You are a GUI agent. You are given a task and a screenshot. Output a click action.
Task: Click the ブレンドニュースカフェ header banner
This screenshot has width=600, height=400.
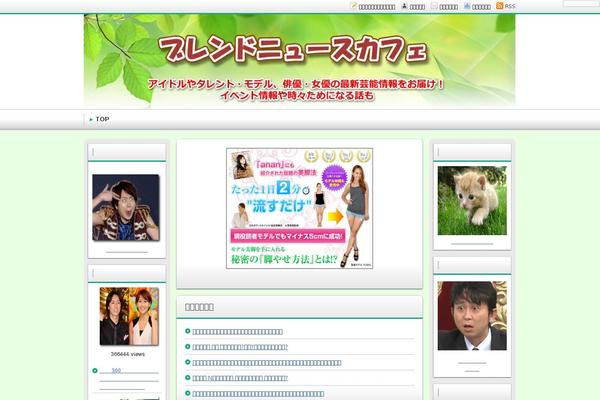(x=300, y=60)
